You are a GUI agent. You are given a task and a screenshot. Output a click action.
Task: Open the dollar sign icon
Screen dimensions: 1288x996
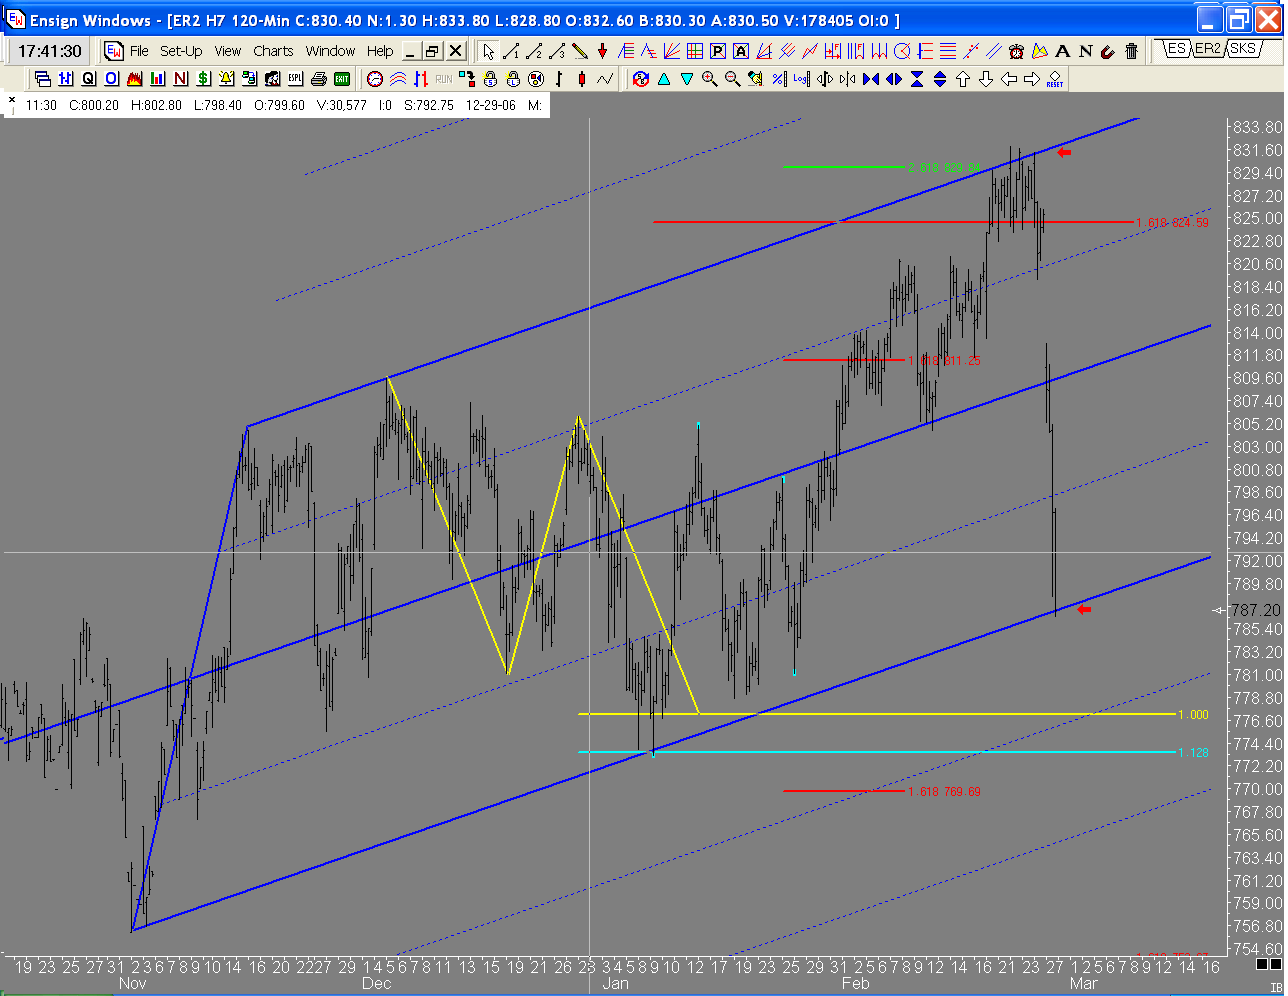(x=203, y=79)
